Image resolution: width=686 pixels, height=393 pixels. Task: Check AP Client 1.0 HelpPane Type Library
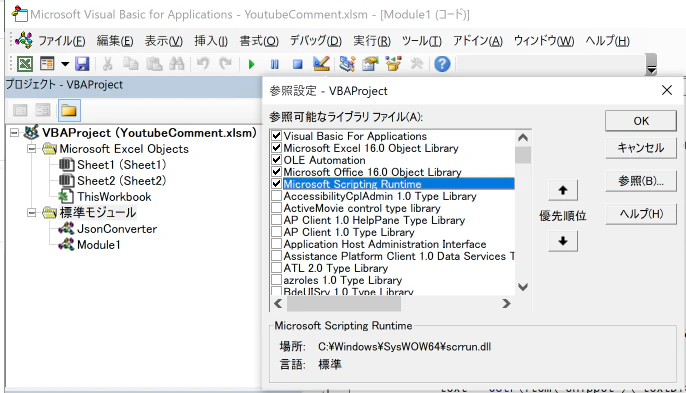(x=276, y=220)
